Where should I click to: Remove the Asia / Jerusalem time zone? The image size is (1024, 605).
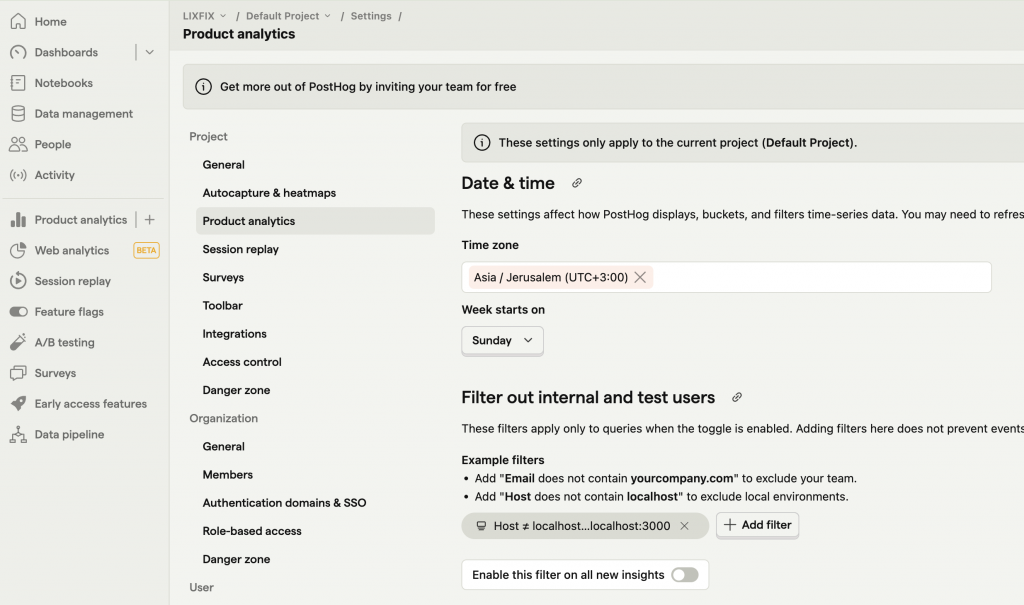pyautogui.click(x=640, y=278)
